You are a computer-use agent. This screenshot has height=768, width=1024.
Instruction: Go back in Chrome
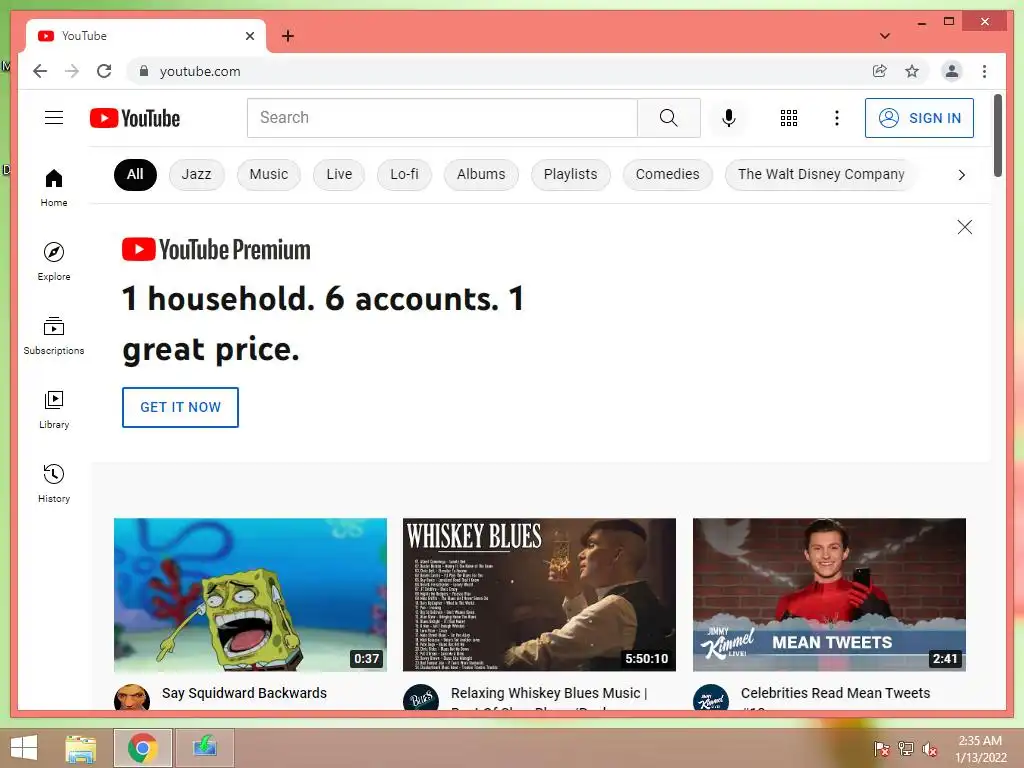click(40, 71)
